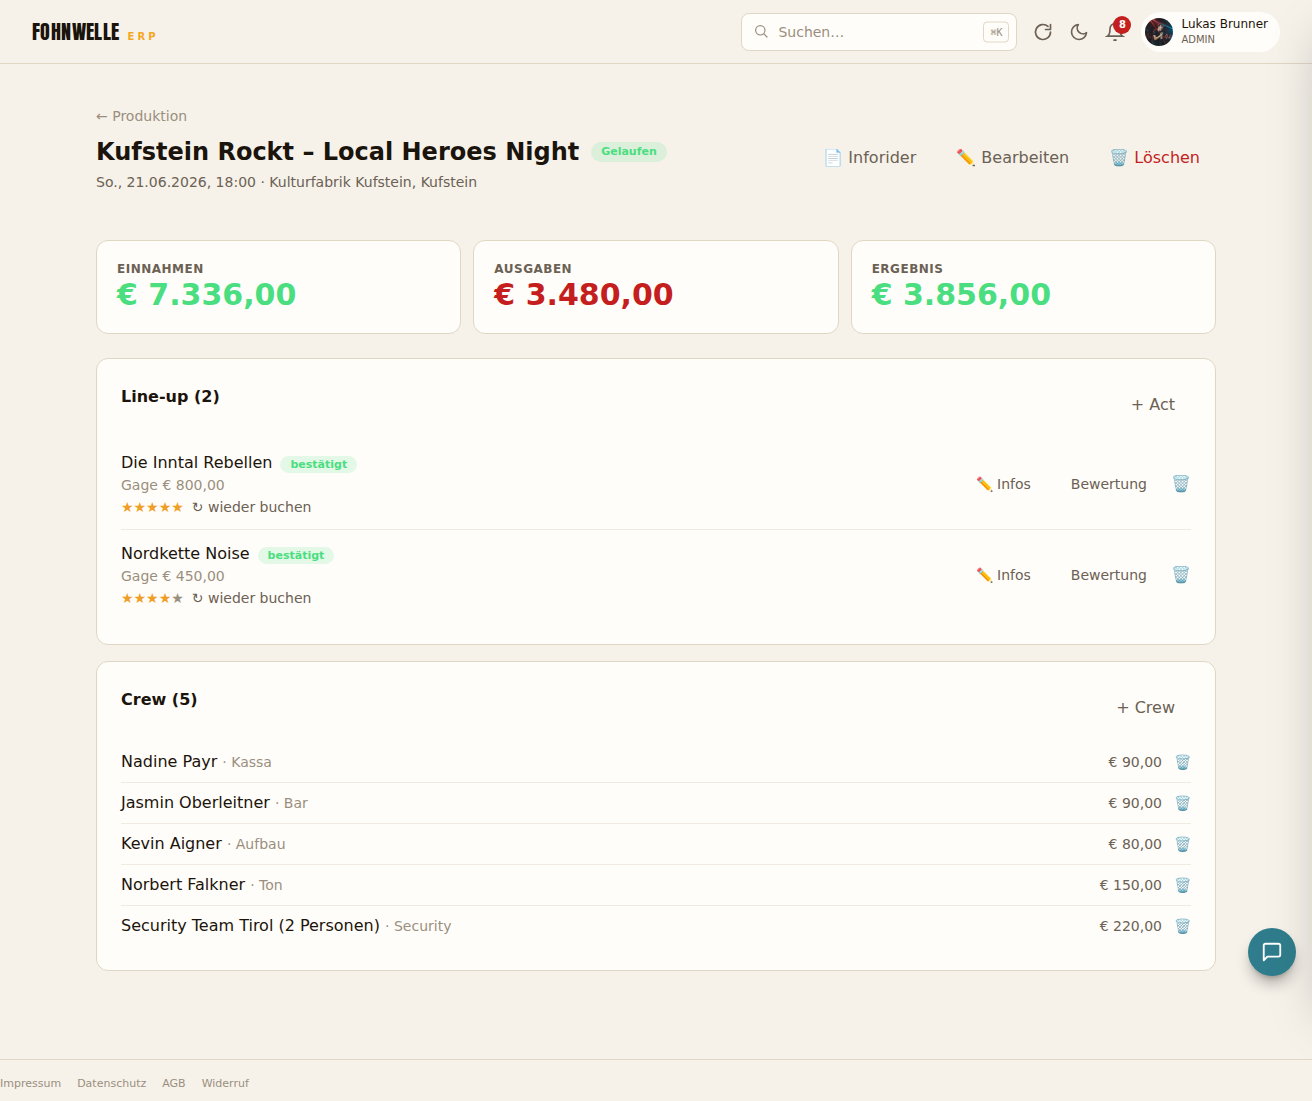Click the Föhnwelle ERP logo

pyautogui.click(x=94, y=32)
